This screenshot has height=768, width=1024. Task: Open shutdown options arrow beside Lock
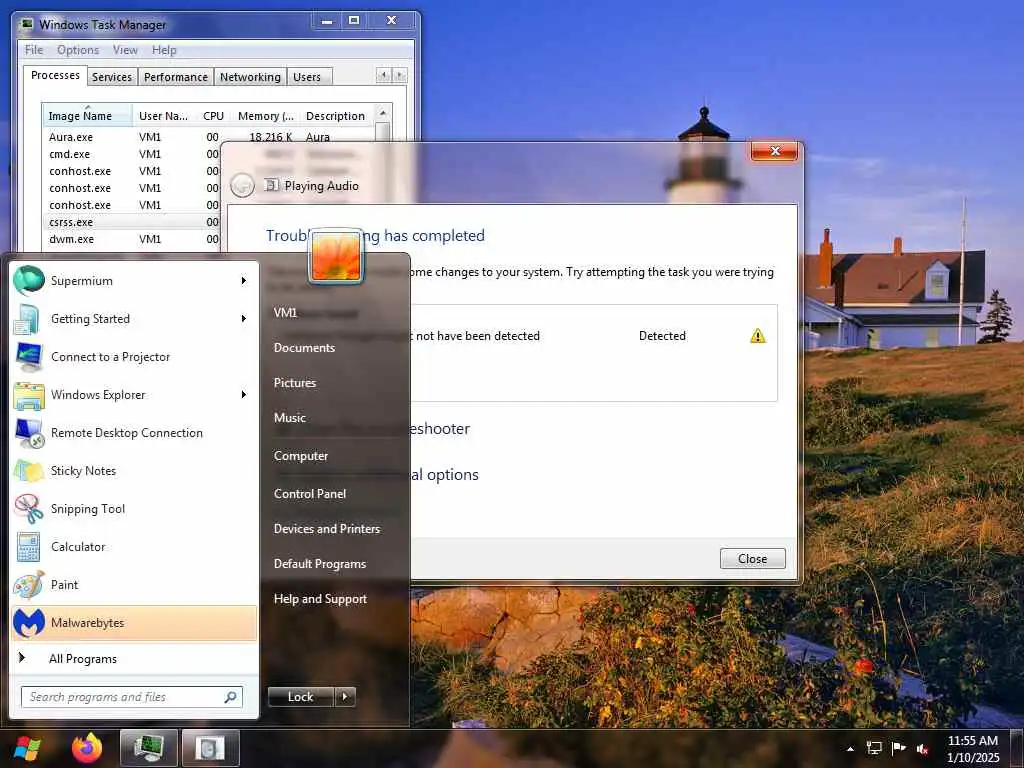[345, 697]
